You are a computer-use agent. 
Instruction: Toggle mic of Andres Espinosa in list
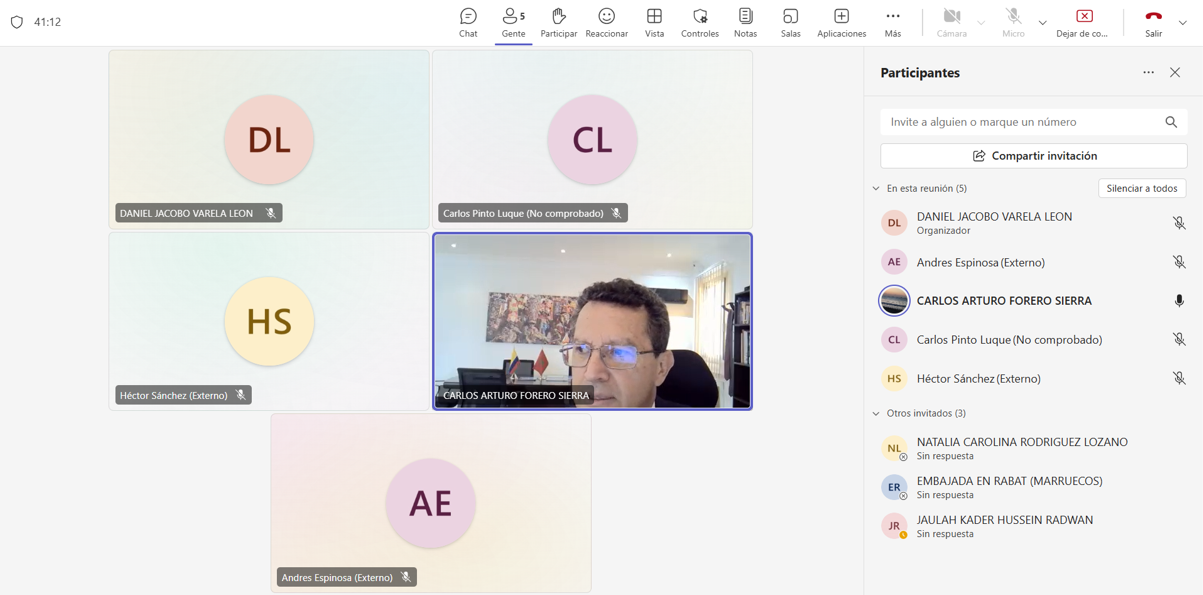(1179, 262)
